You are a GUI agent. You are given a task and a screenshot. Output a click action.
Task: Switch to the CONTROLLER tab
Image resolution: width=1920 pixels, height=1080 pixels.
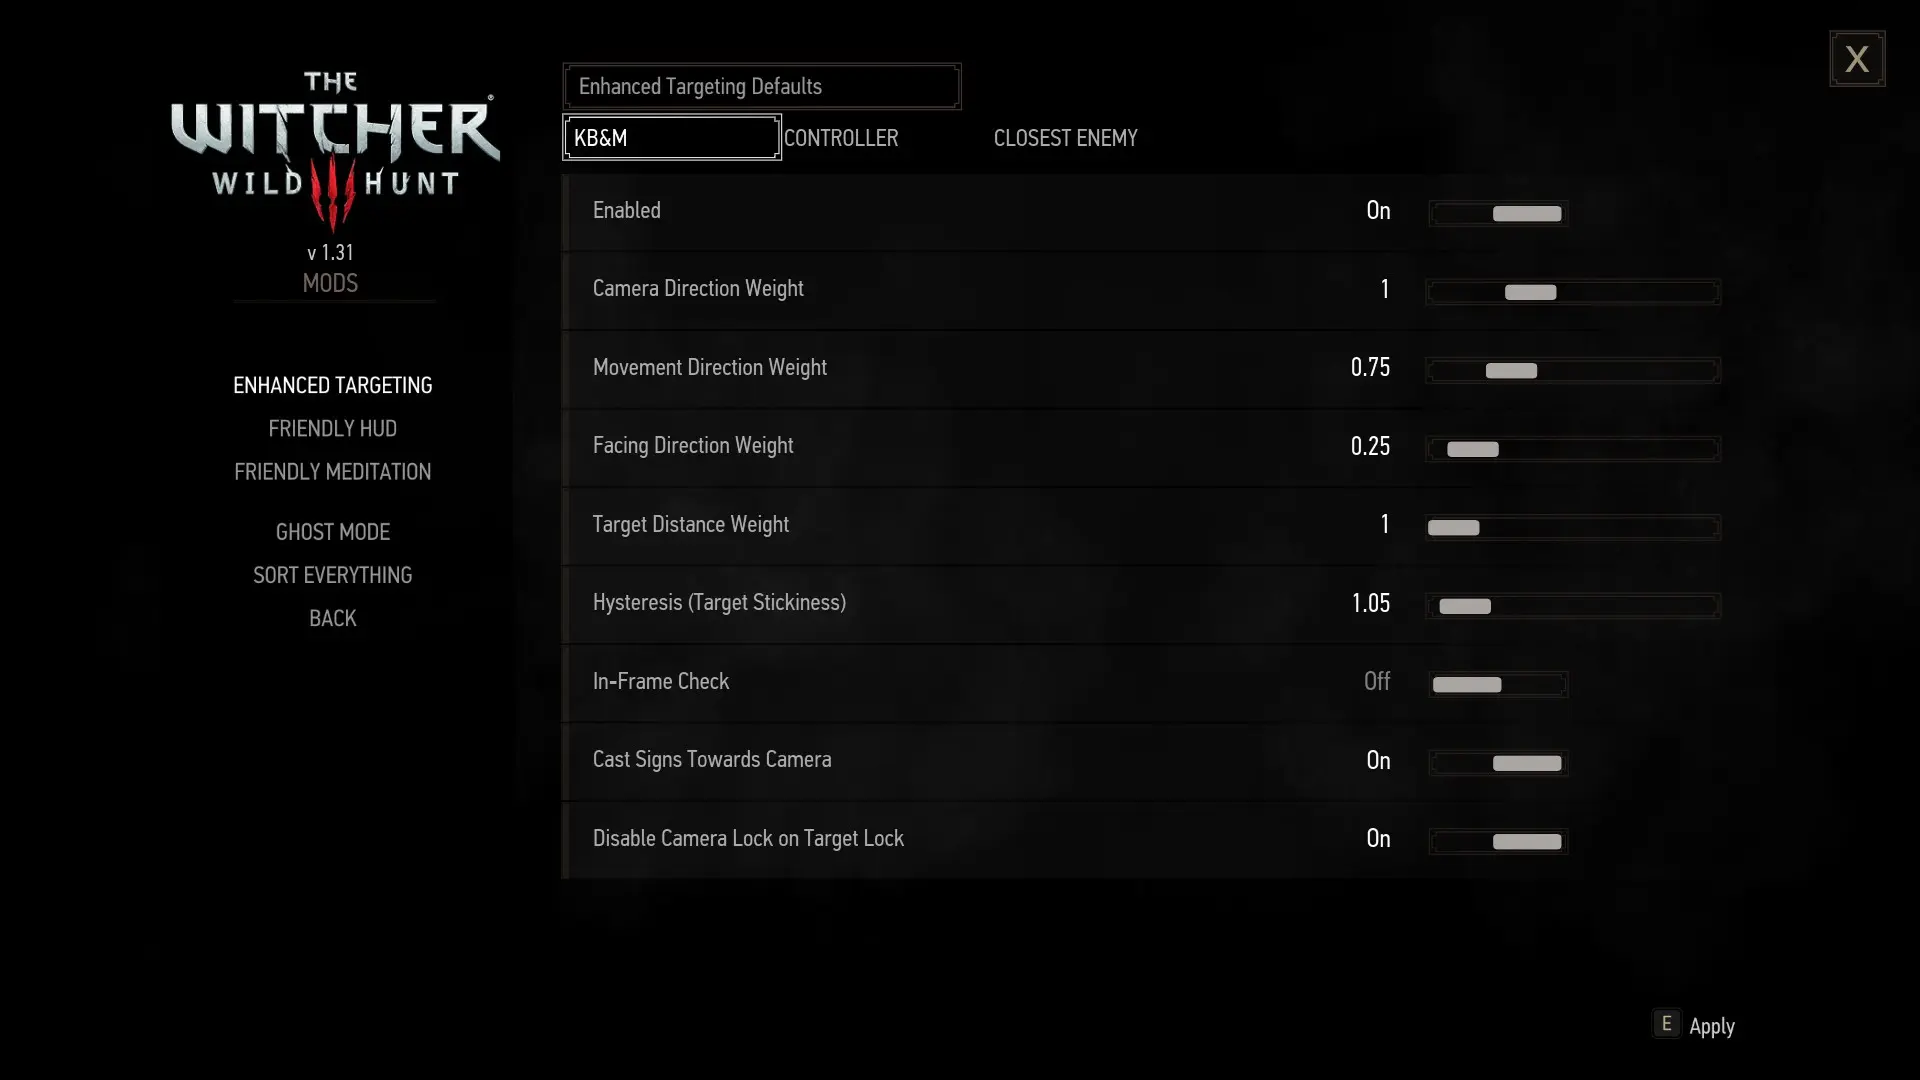pos(840,137)
